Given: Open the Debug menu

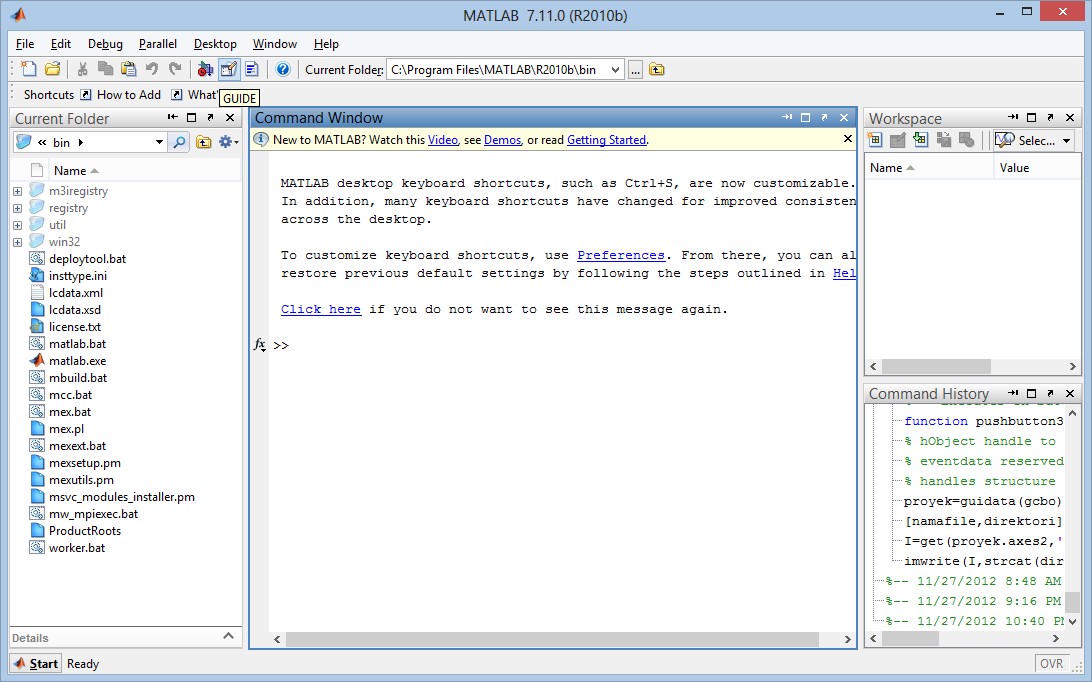Looking at the screenshot, I should (105, 44).
